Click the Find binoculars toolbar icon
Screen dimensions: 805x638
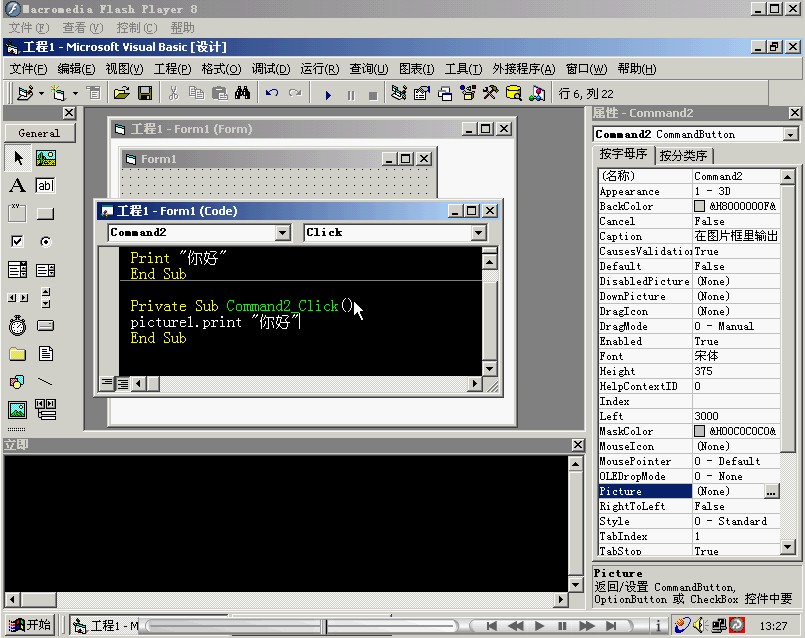pyautogui.click(x=242, y=93)
